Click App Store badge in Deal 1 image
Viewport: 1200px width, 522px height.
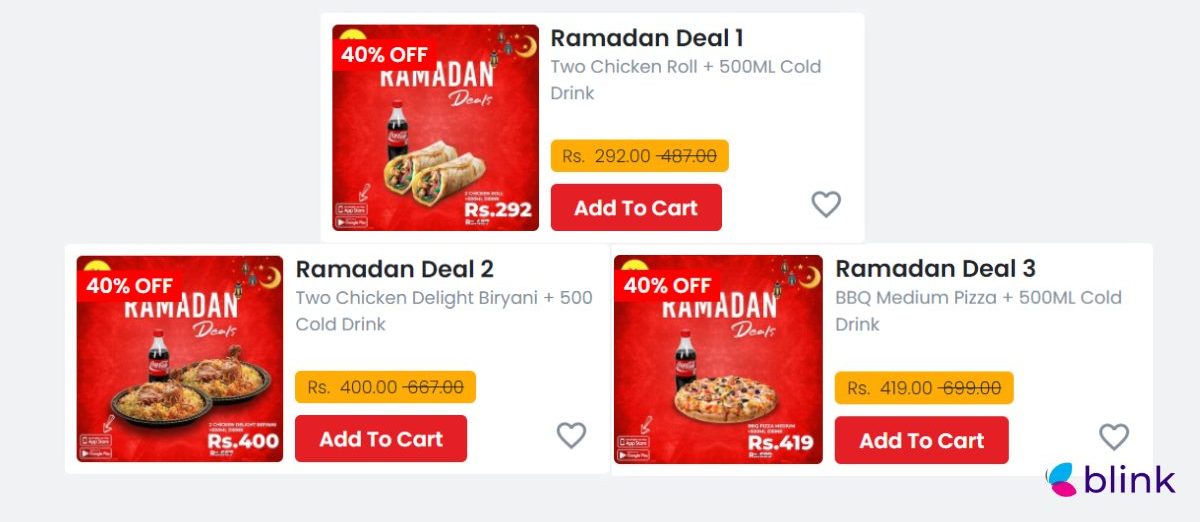351,210
